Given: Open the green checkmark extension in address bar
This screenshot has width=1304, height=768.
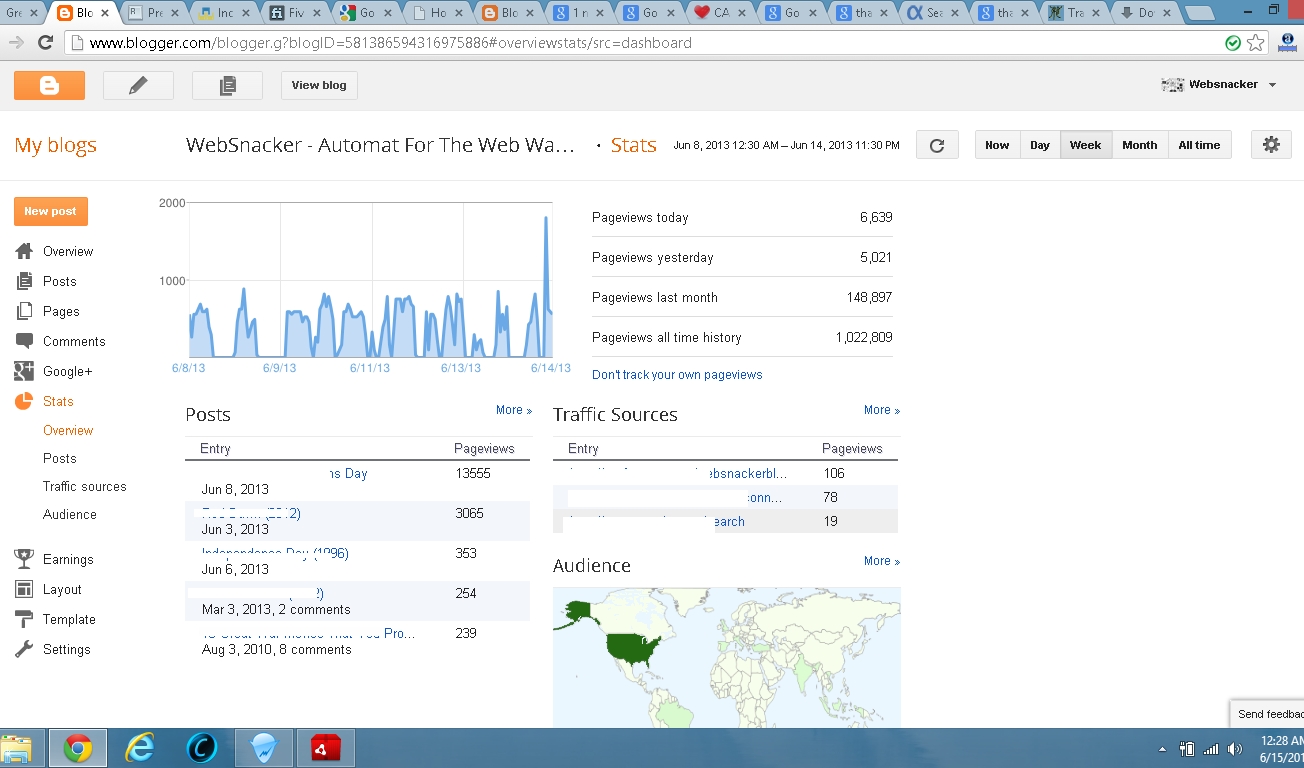Looking at the screenshot, I should pos(1234,43).
